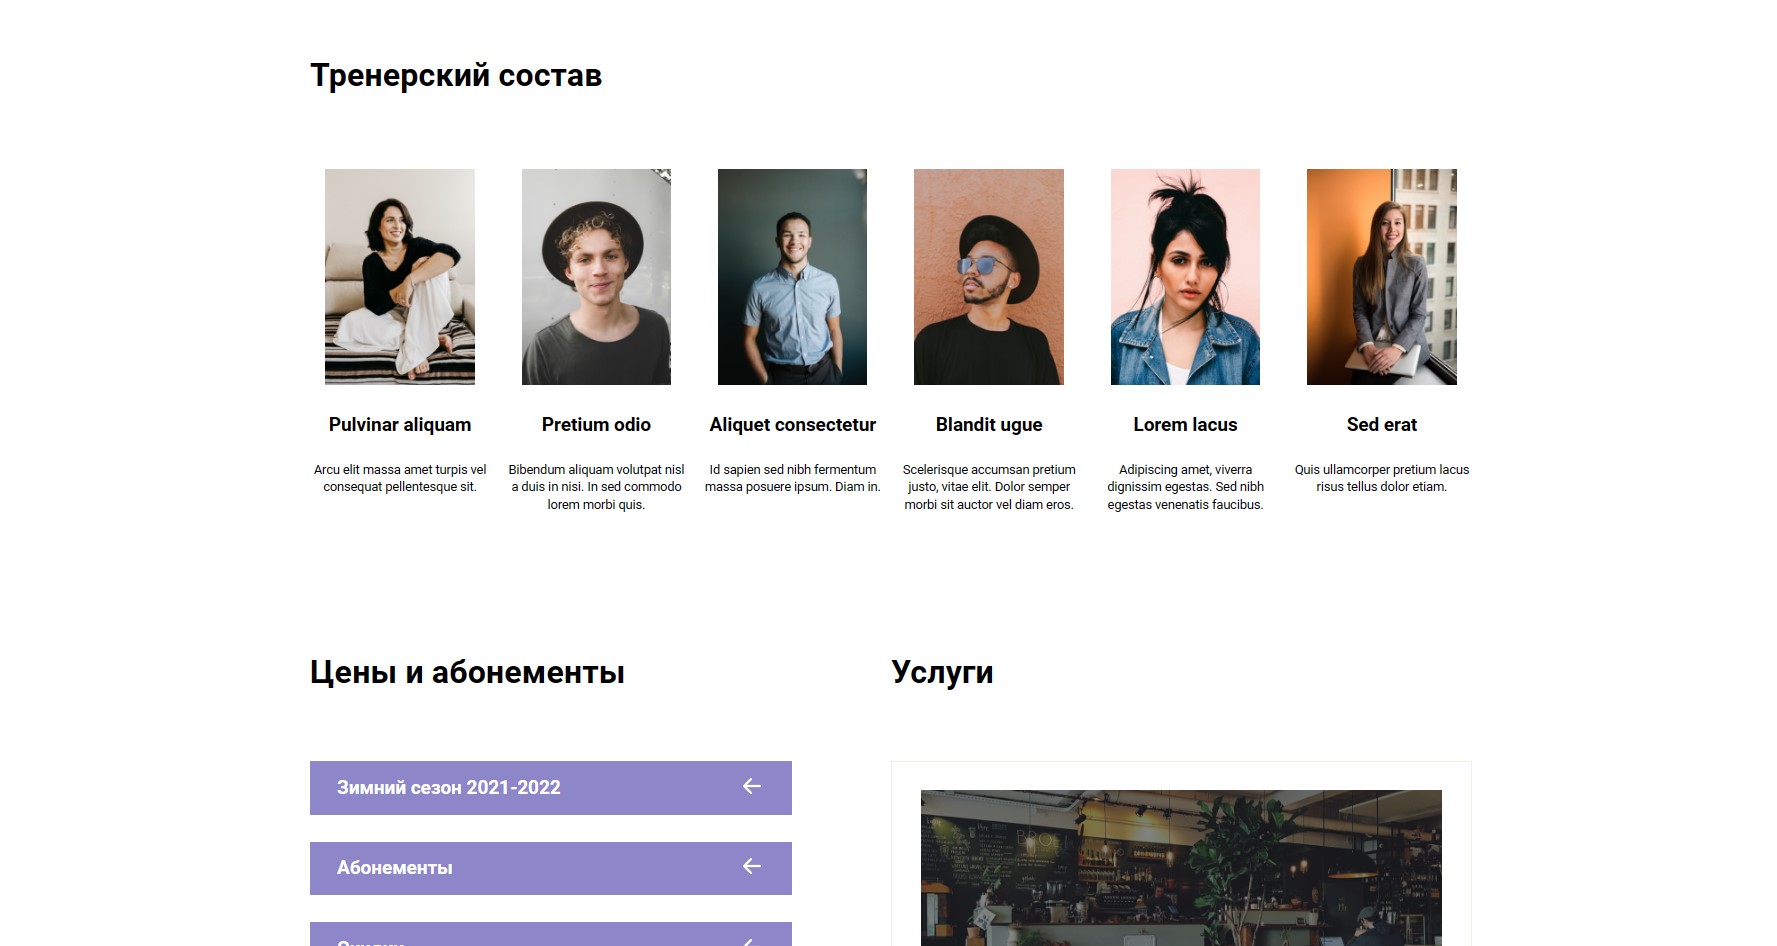
Task: Open Lorem lacus trainer photo
Action: coord(1185,277)
